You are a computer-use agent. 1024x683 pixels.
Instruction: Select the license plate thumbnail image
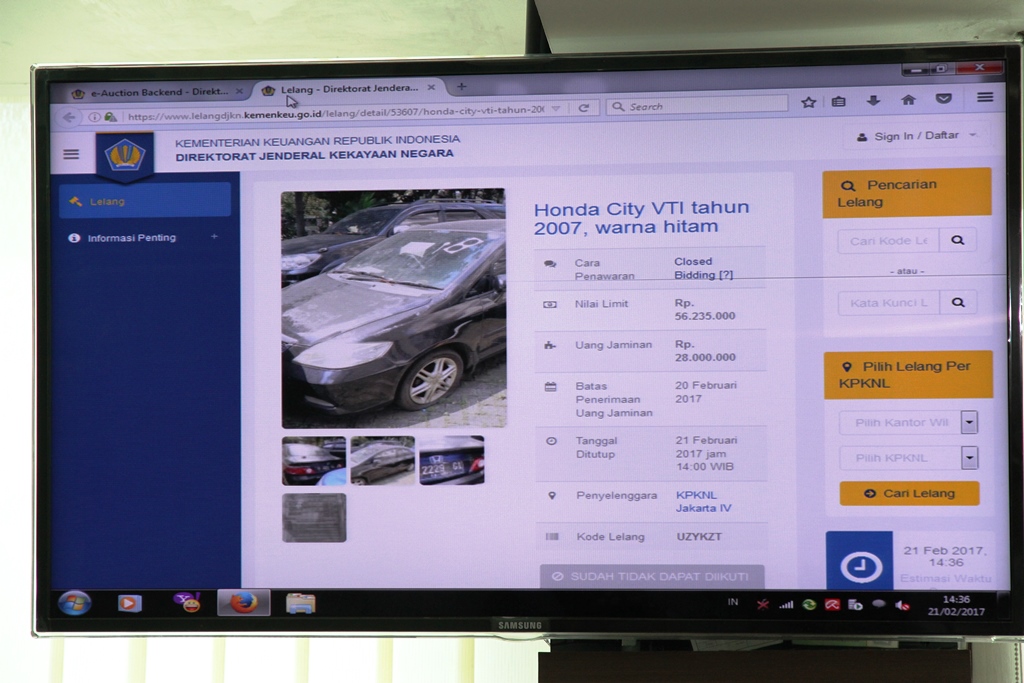coord(451,461)
